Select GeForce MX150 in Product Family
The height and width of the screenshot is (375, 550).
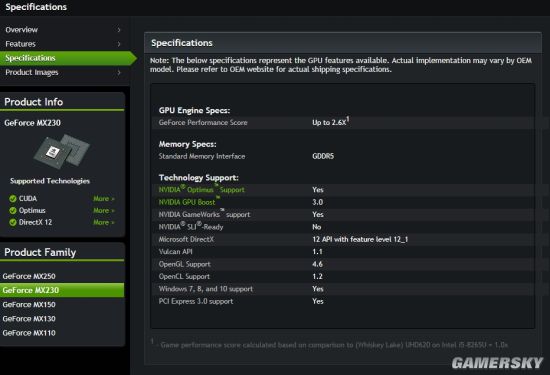pos(29,304)
